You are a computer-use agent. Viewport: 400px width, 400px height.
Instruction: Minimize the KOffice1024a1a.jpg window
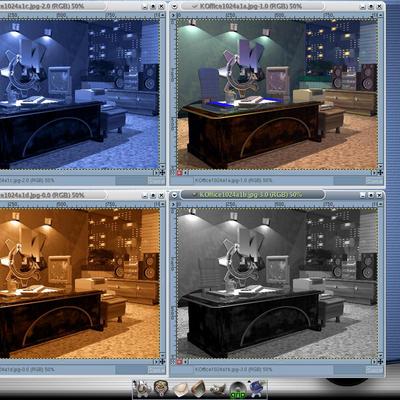(x=363, y=7)
